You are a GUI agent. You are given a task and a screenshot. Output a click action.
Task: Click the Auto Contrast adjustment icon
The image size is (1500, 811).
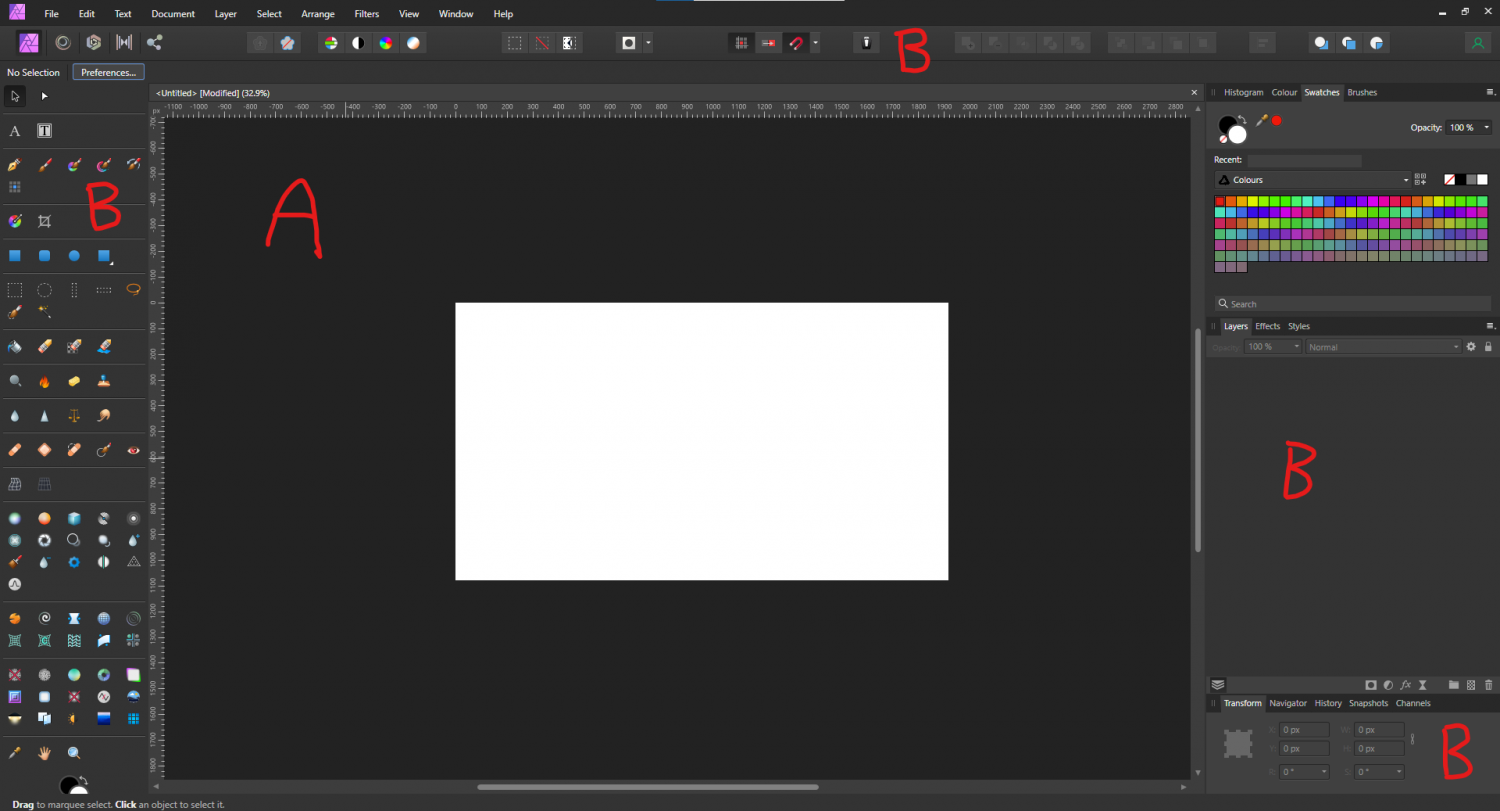click(x=357, y=42)
